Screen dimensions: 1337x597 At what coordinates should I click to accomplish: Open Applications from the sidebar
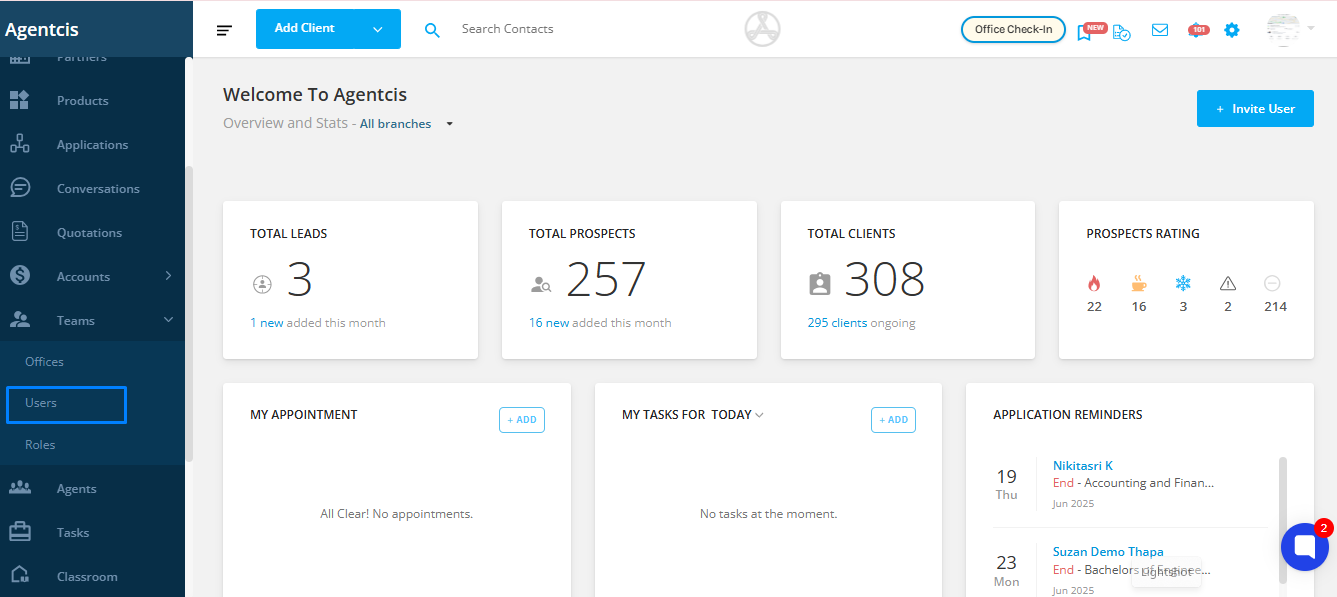(93, 145)
